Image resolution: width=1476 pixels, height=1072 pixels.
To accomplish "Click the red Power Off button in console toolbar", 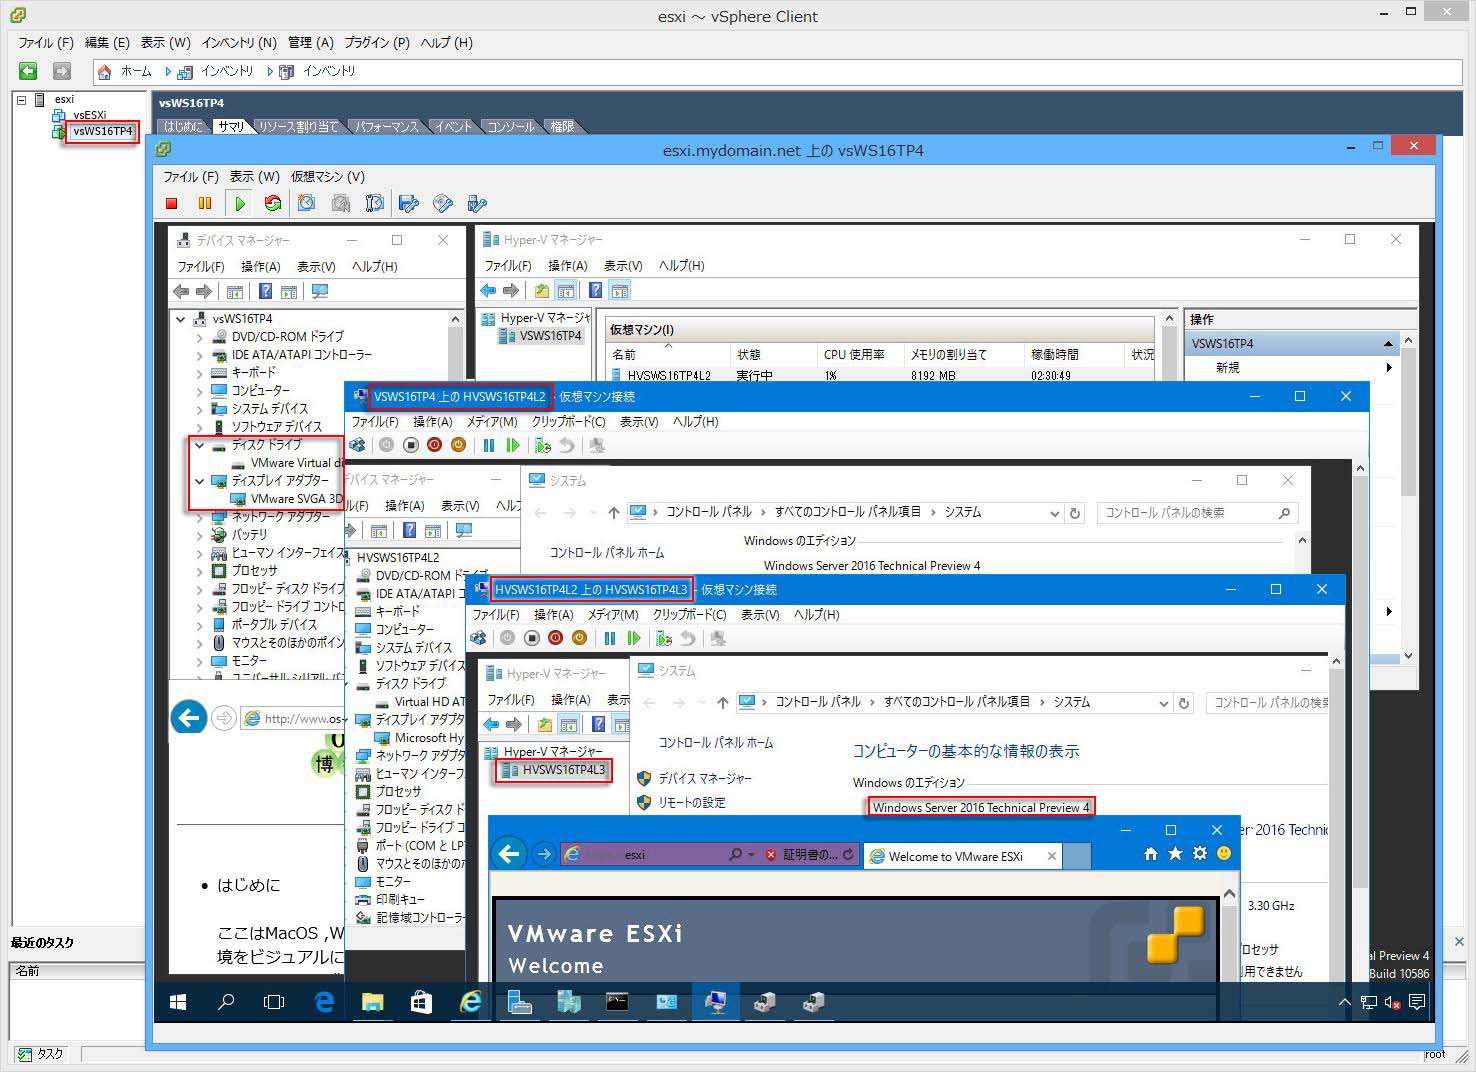I will click(172, 203).
